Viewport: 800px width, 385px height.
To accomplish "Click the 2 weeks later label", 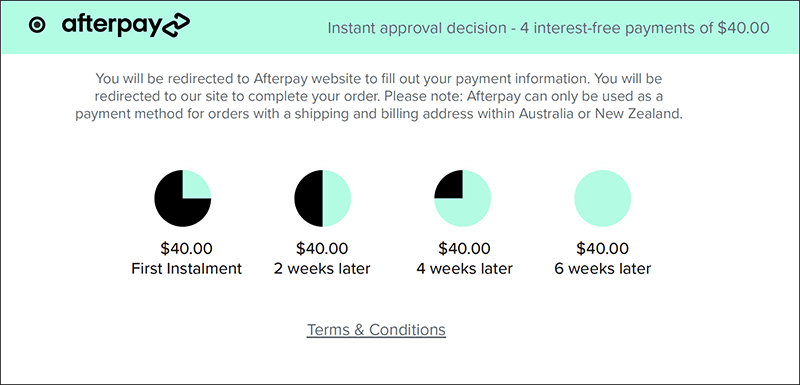I will (322, 268).
